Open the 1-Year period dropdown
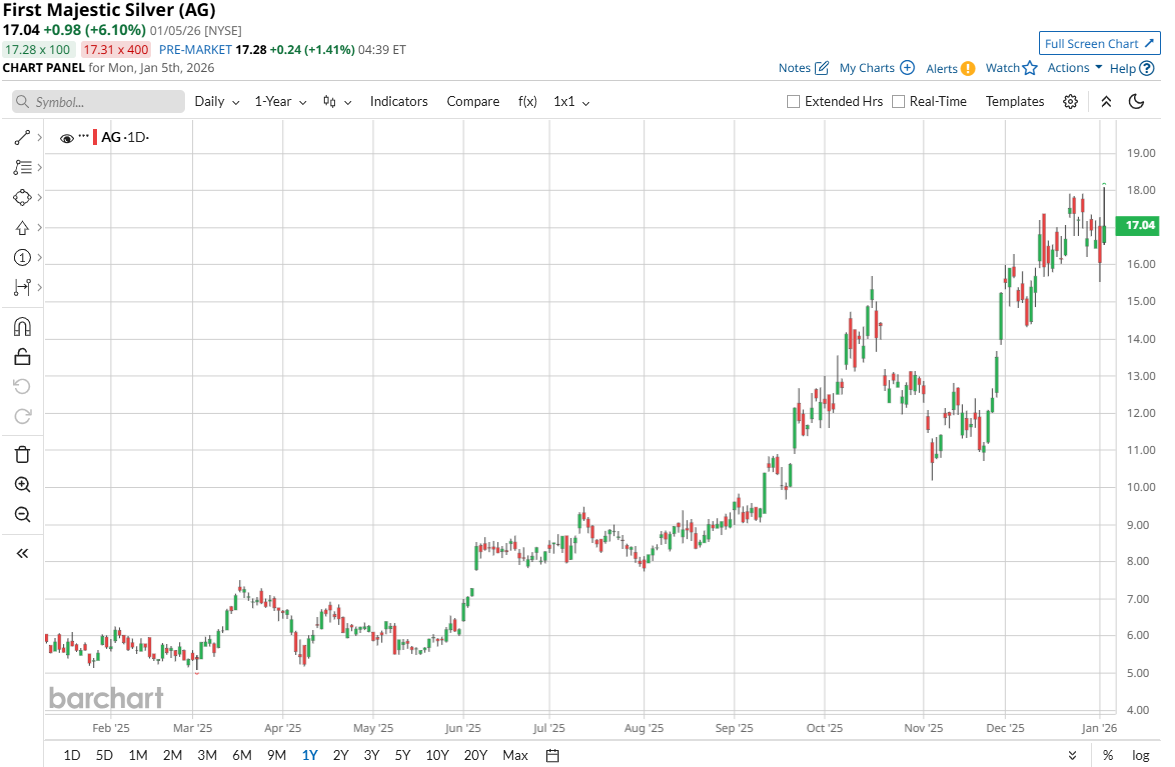Viewport: 1175px width, 767px height. (x=280, y=101)
